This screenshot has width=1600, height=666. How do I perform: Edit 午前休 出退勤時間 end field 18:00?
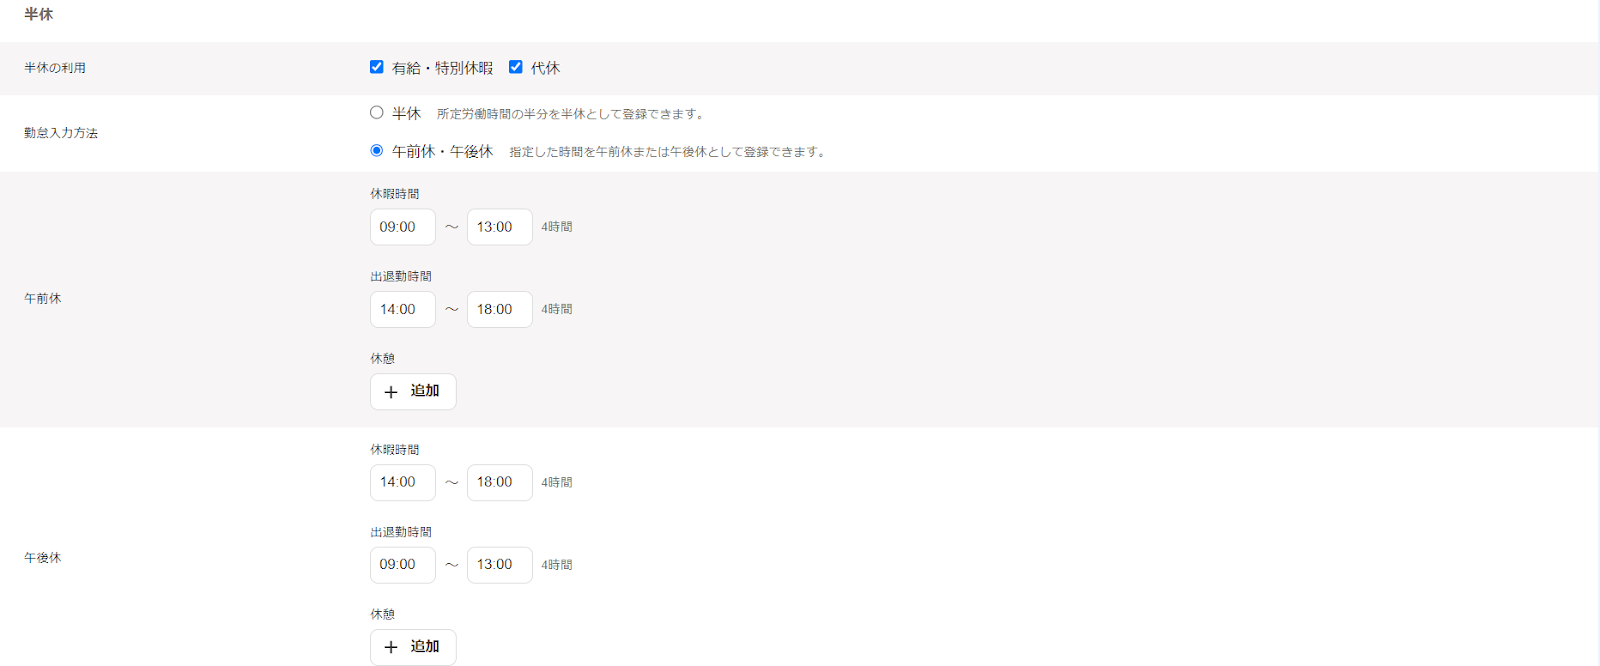tap(500, 309)
